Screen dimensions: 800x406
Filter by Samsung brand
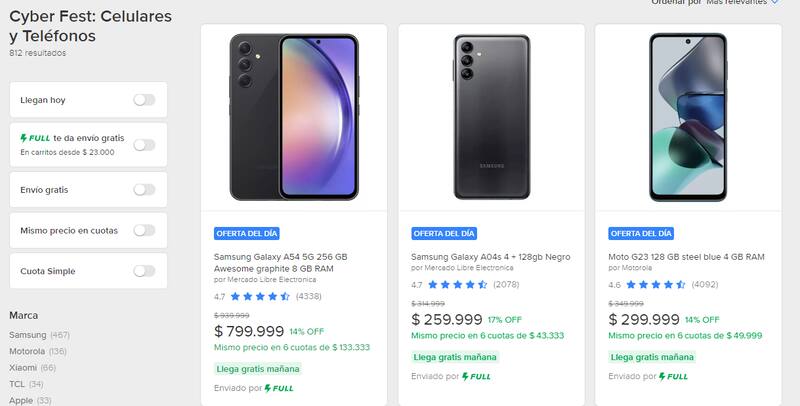(x=26, y=334)
